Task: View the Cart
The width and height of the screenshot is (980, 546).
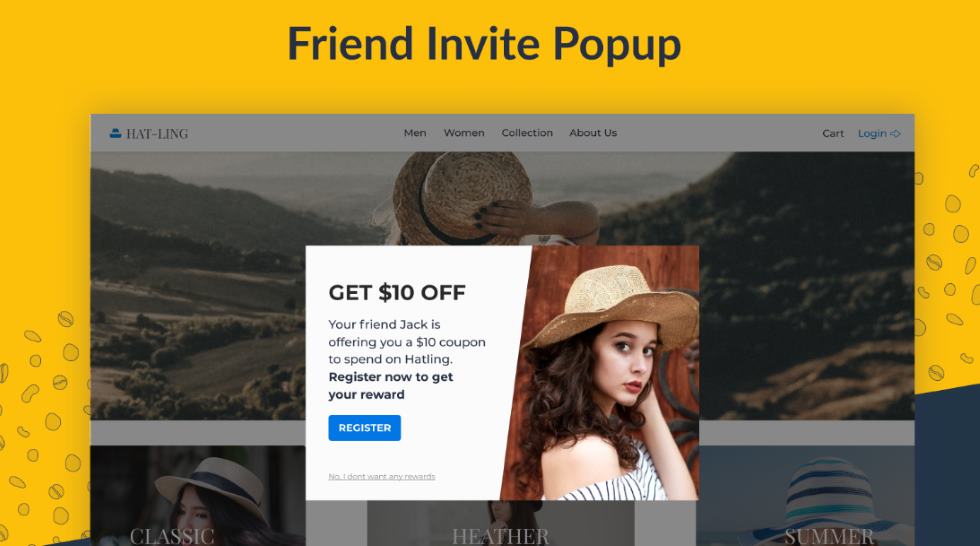Action: [x=833, y=134]
